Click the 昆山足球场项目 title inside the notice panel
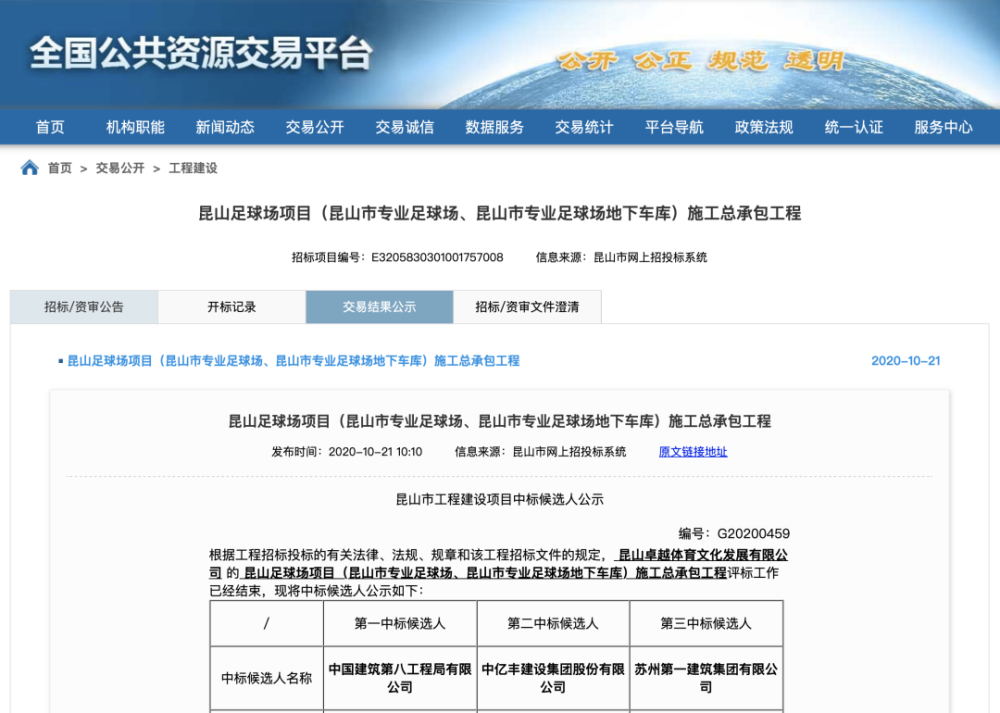1000x713 pixels. [x=500, y=421]
